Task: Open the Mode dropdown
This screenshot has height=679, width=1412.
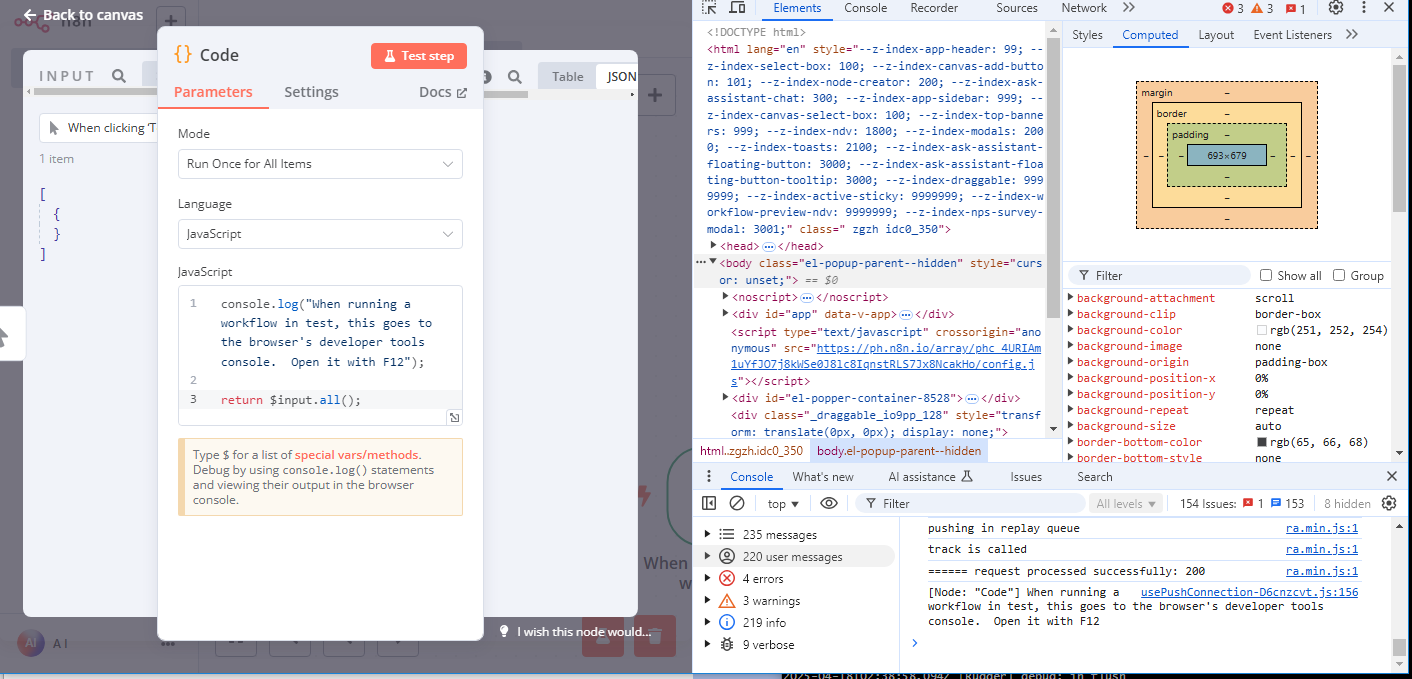Action: tap(320, 164)
